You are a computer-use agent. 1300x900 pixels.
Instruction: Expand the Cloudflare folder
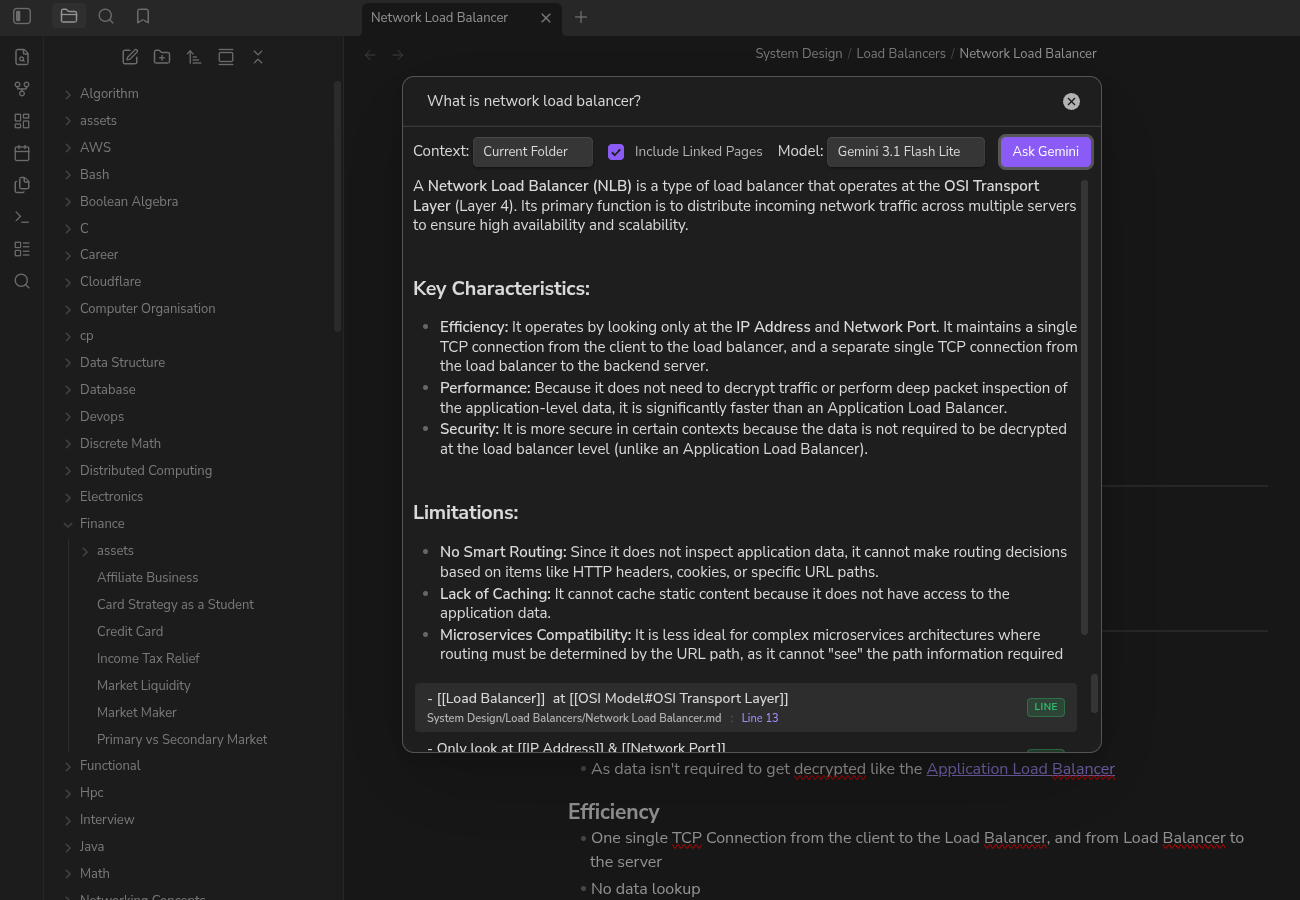point(110,282)
